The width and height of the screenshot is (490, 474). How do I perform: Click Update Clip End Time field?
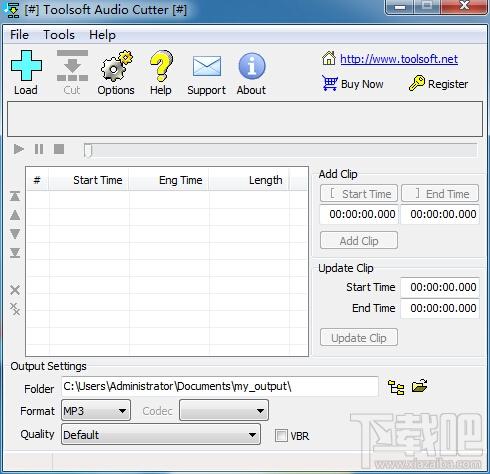(440, 308)
